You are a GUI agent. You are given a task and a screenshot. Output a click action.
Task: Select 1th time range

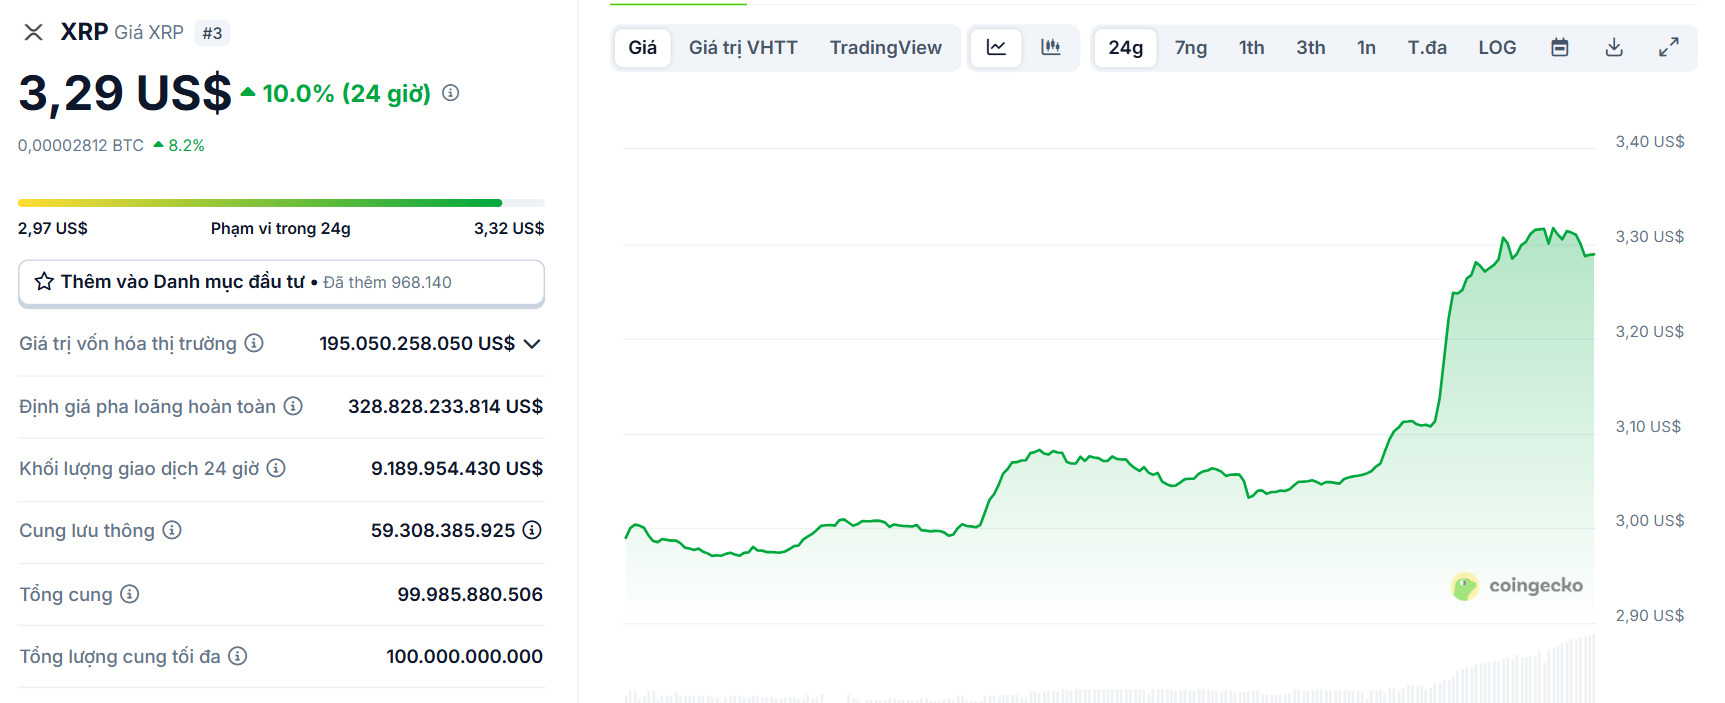pyautogui.click(x=1252, y=47)
